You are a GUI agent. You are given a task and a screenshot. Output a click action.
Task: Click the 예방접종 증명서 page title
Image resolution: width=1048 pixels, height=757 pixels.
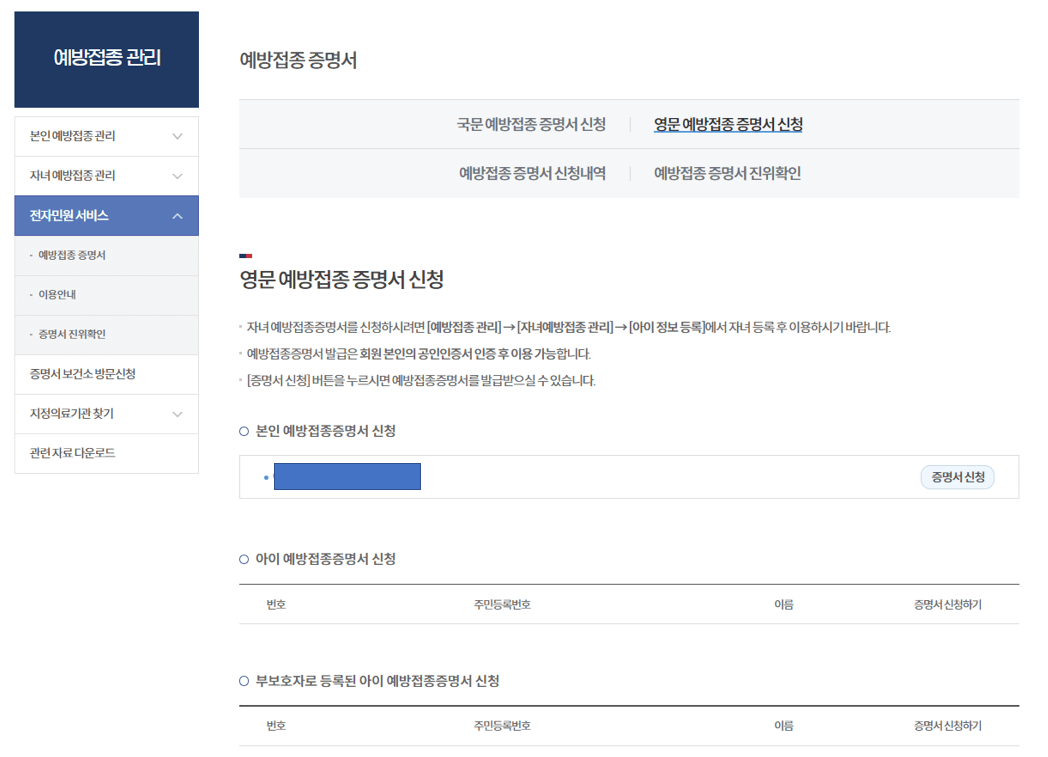point(295,60)
